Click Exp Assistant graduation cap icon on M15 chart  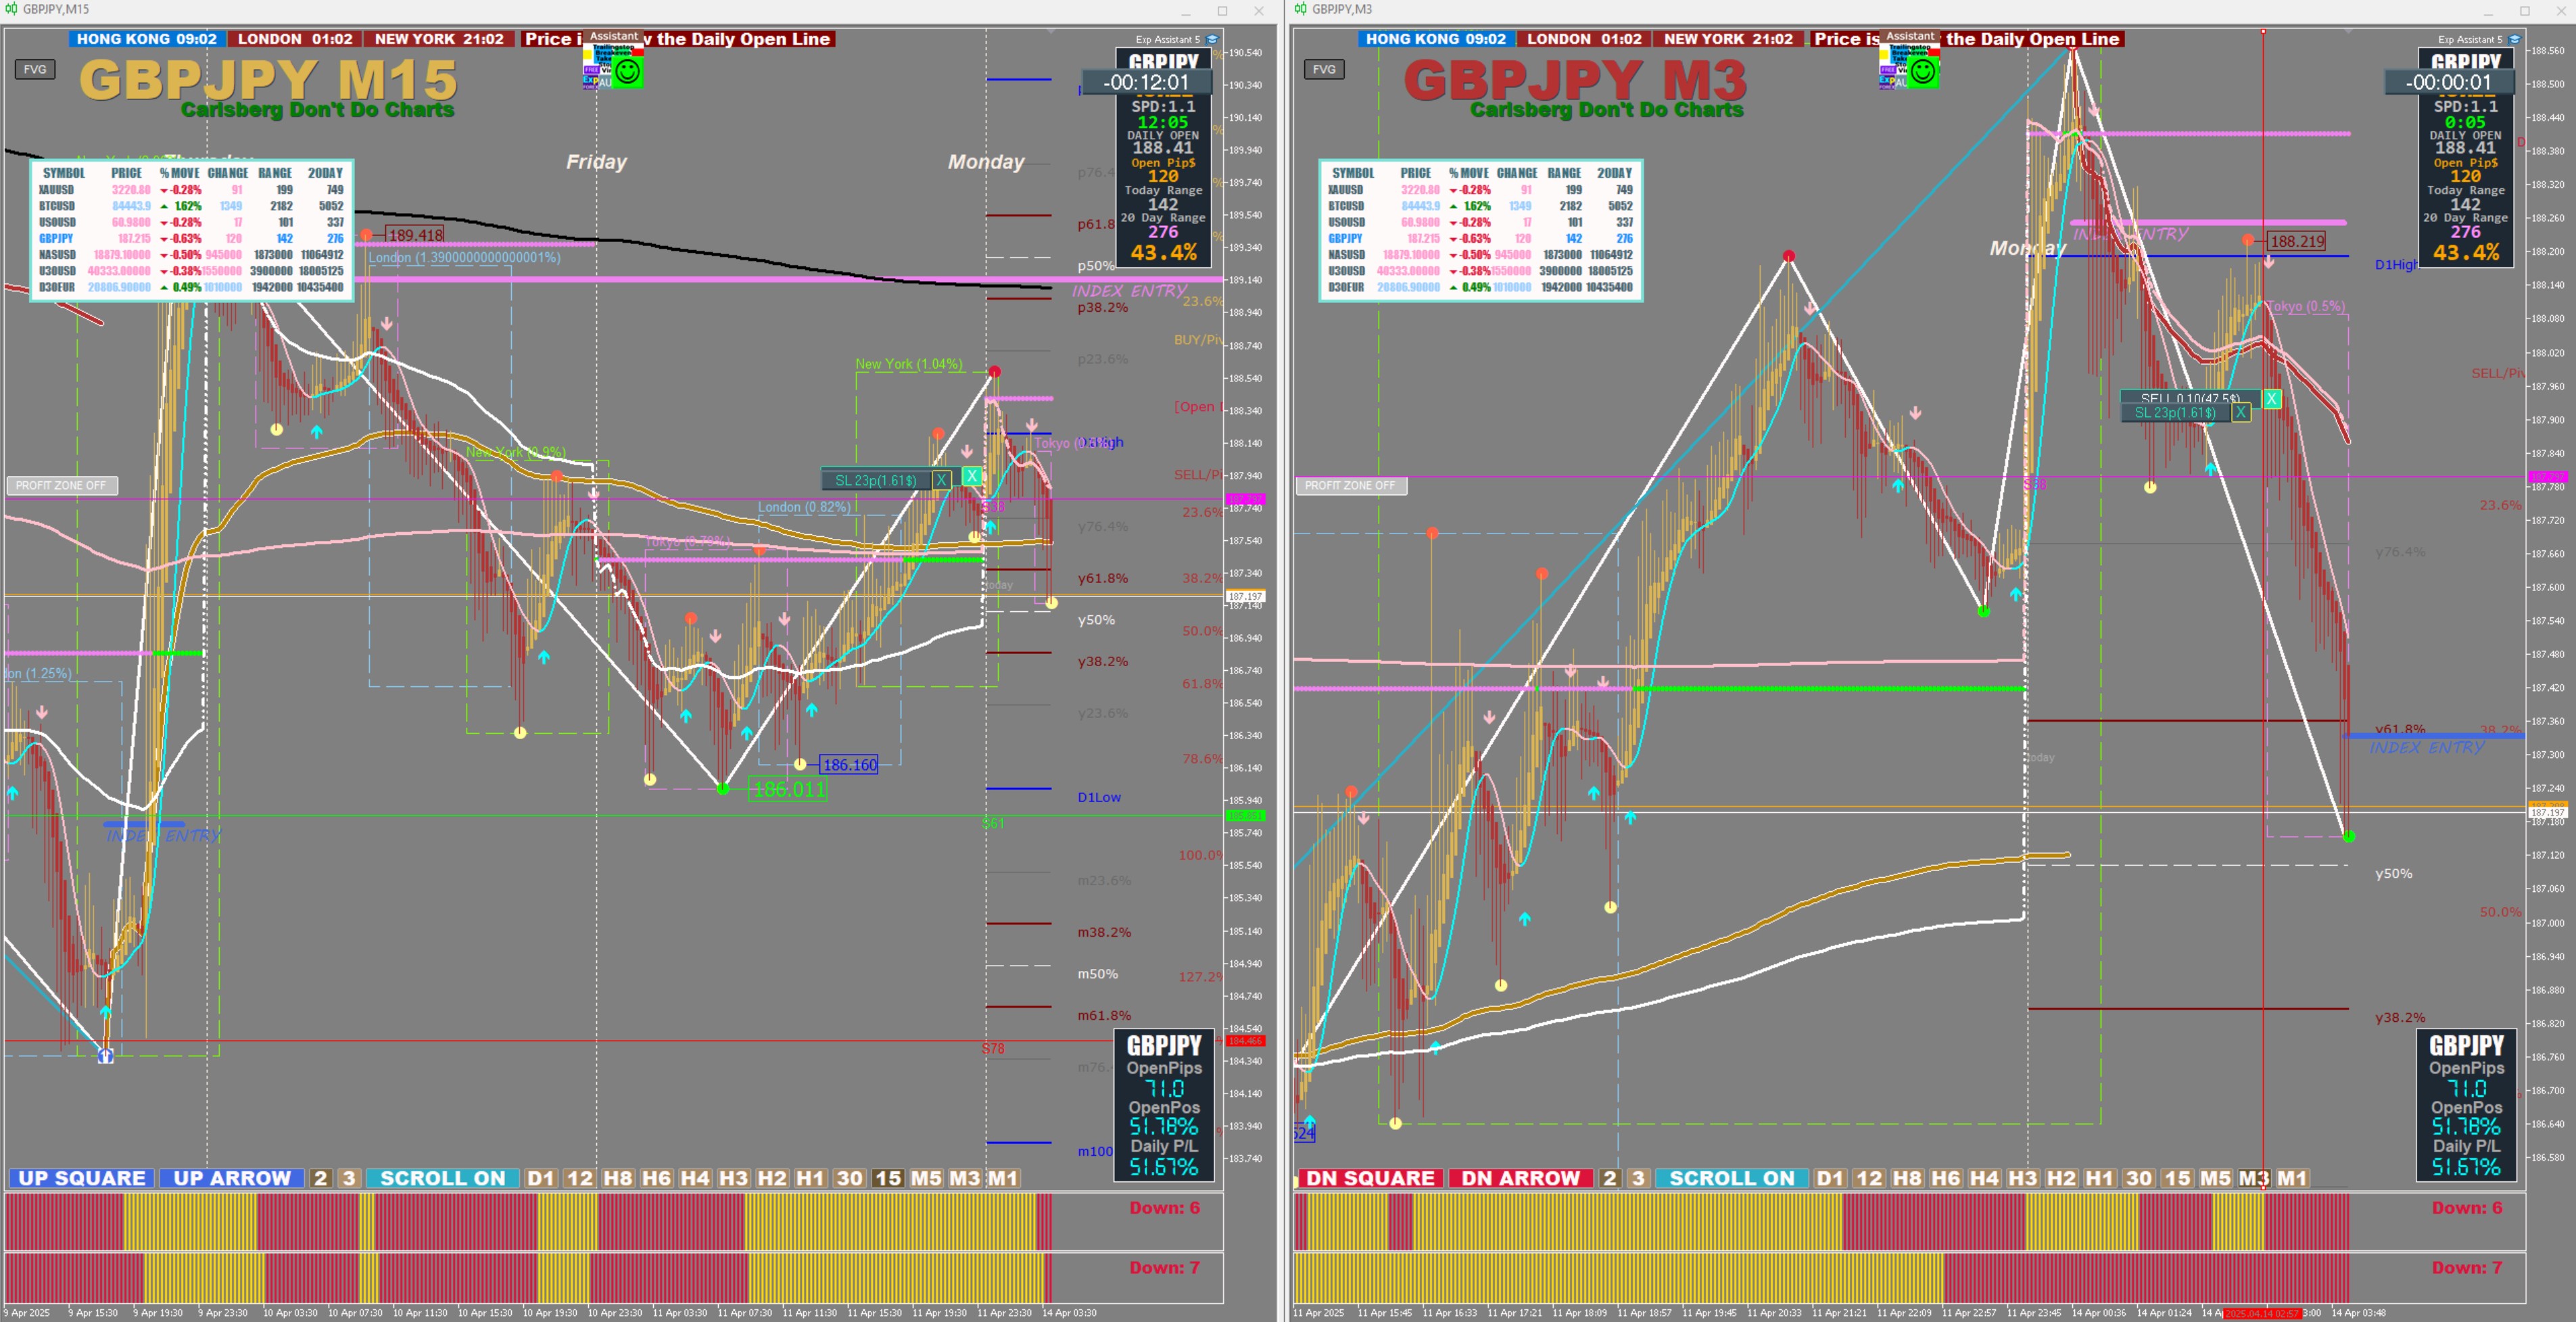[1212, 40]
